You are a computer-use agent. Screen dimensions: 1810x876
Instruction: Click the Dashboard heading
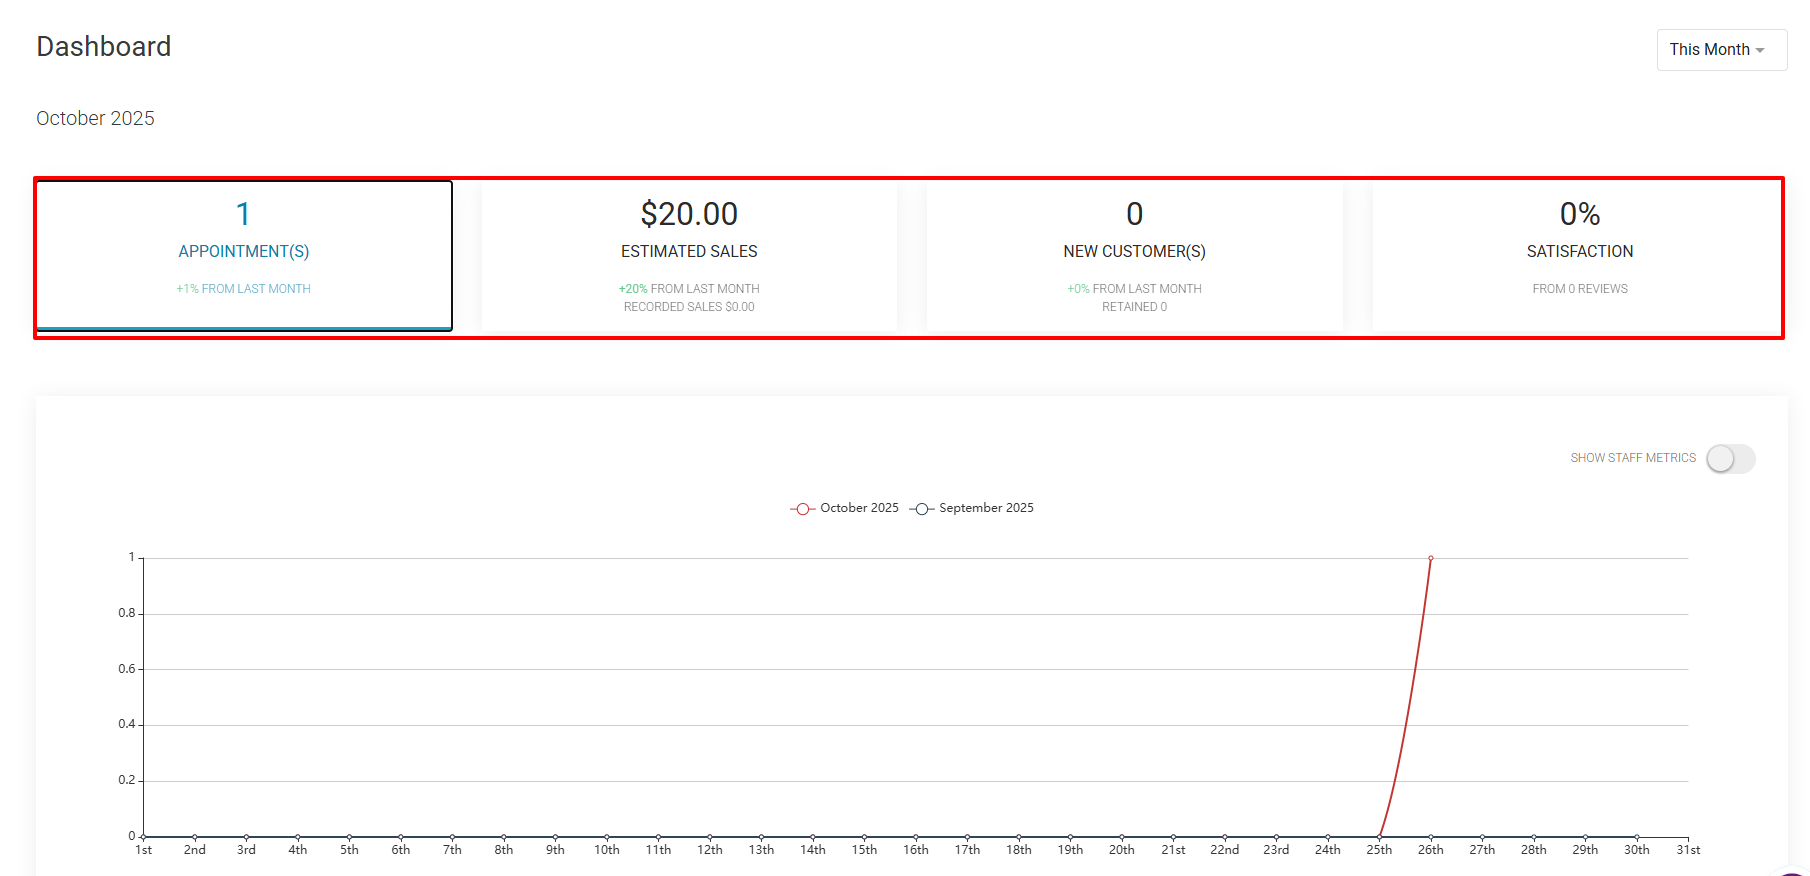pos(104,47)
